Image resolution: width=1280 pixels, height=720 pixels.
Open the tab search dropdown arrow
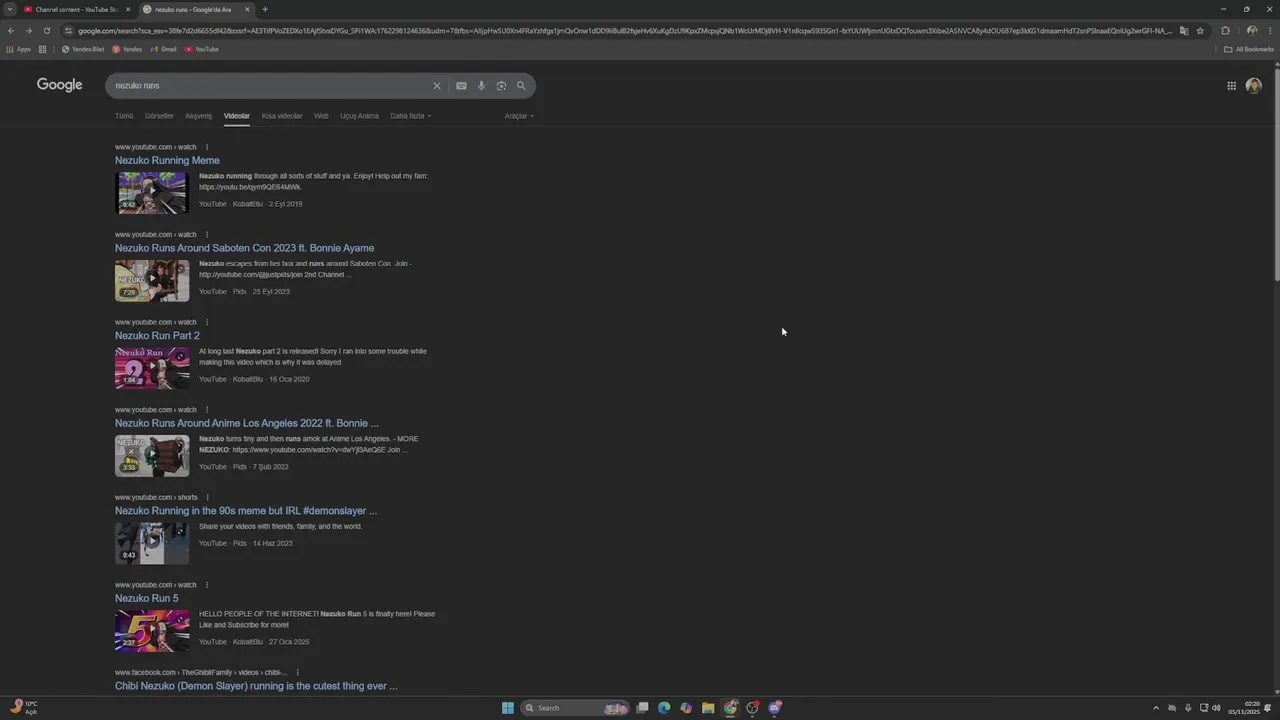pos(10,9)
